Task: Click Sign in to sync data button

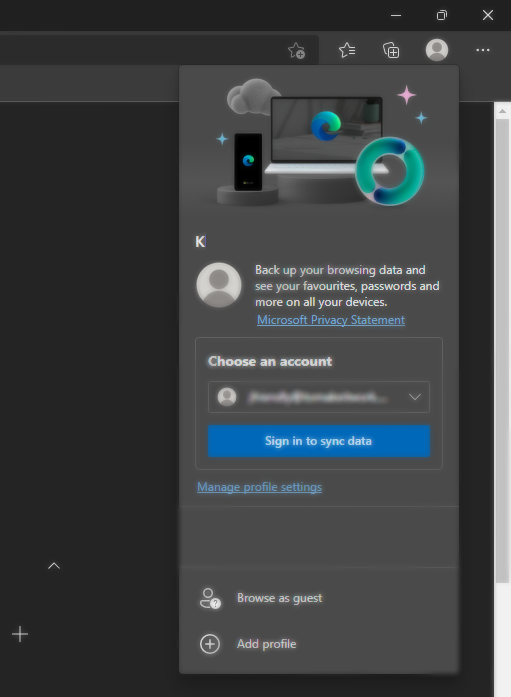Action: (319, 441)
